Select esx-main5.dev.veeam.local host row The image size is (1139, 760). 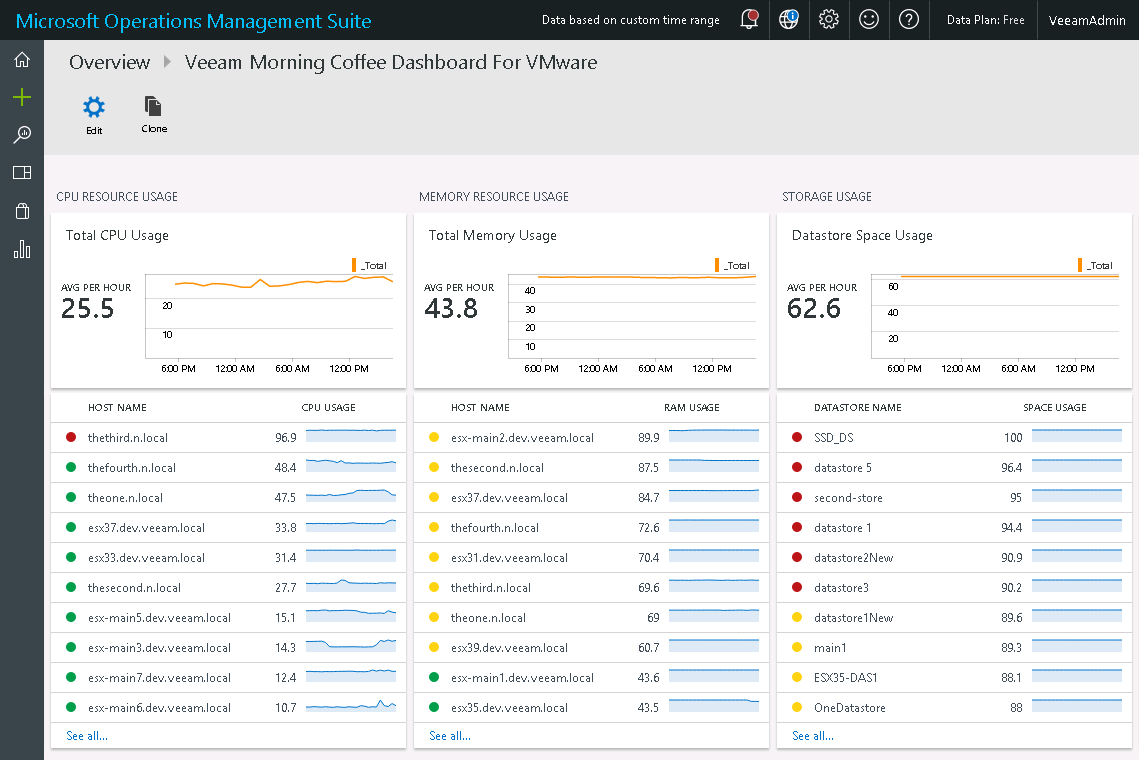tap(228, 618)
